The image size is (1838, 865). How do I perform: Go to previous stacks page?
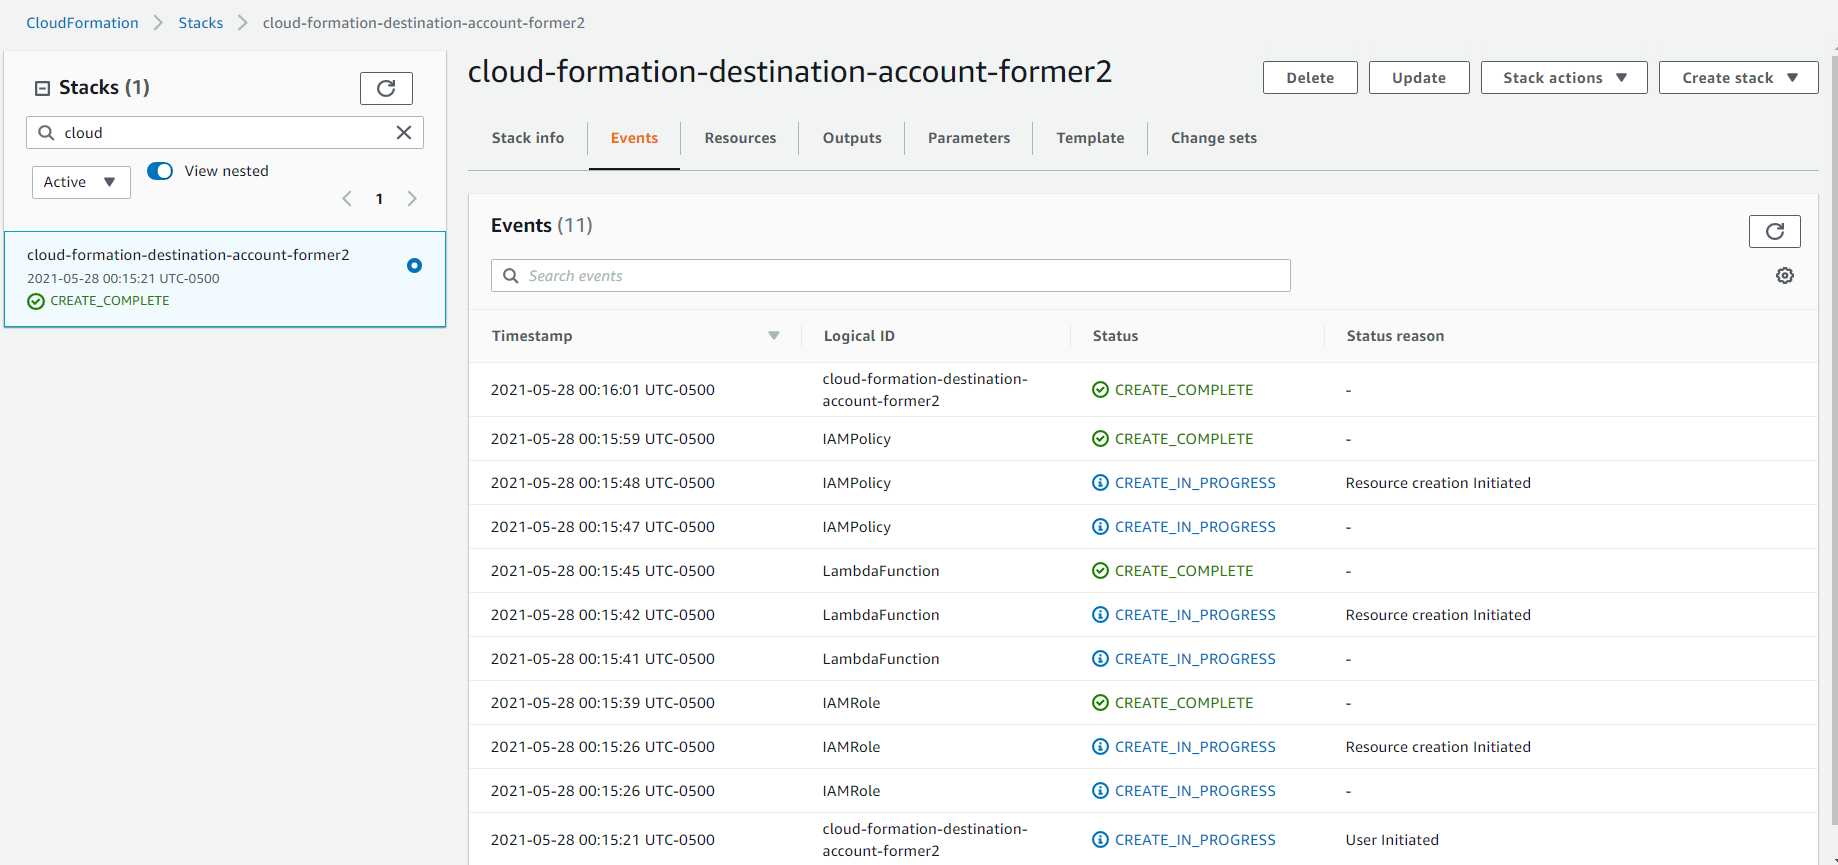pyautogui.click(x=347, y=198)
